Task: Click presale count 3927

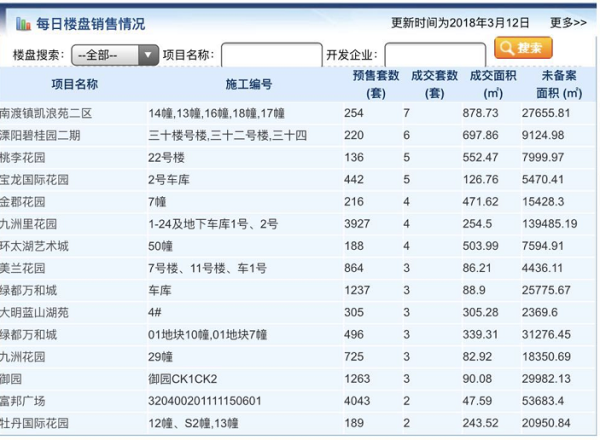Action: tap(357, 224)
